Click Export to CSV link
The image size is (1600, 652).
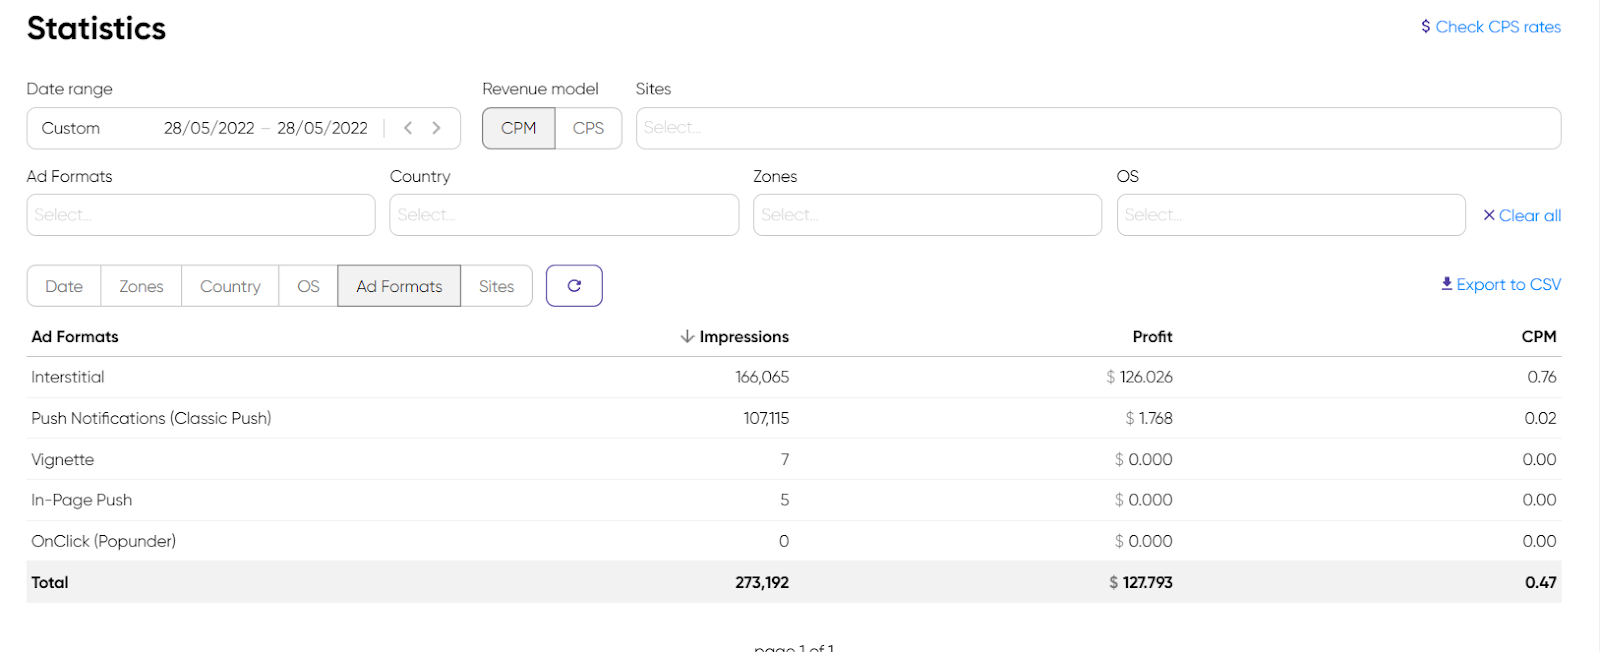tap(1500, 285)
